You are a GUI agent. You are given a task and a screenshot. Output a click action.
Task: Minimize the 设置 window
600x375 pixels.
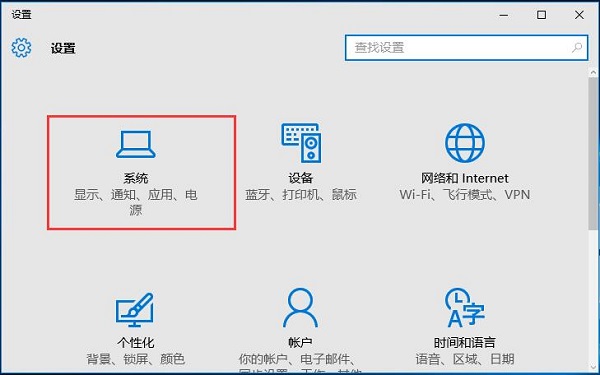[504, 15]
